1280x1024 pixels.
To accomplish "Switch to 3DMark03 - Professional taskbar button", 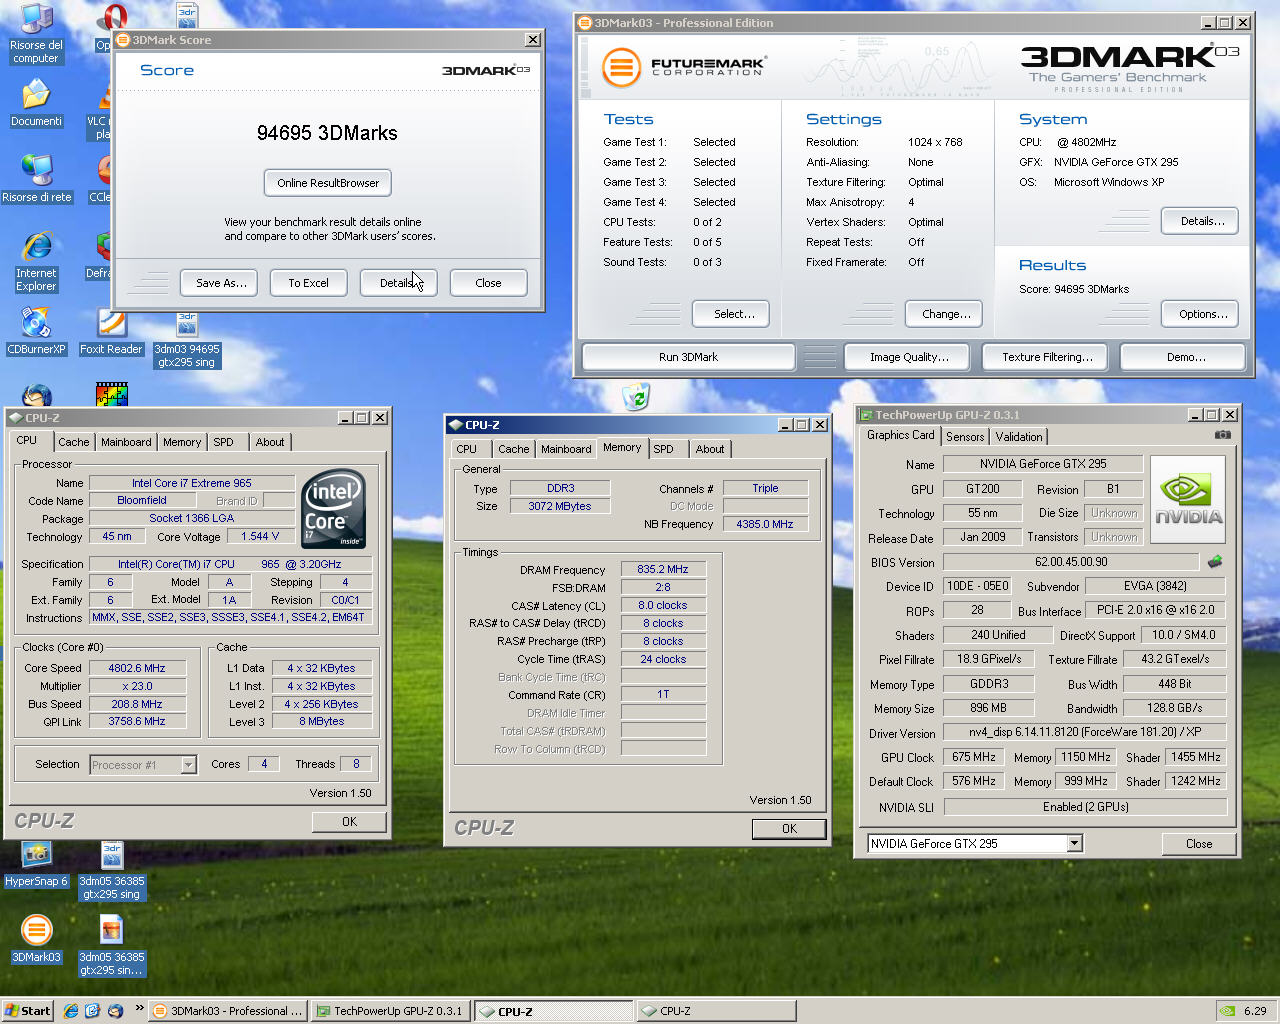I will click(228, 1011).
